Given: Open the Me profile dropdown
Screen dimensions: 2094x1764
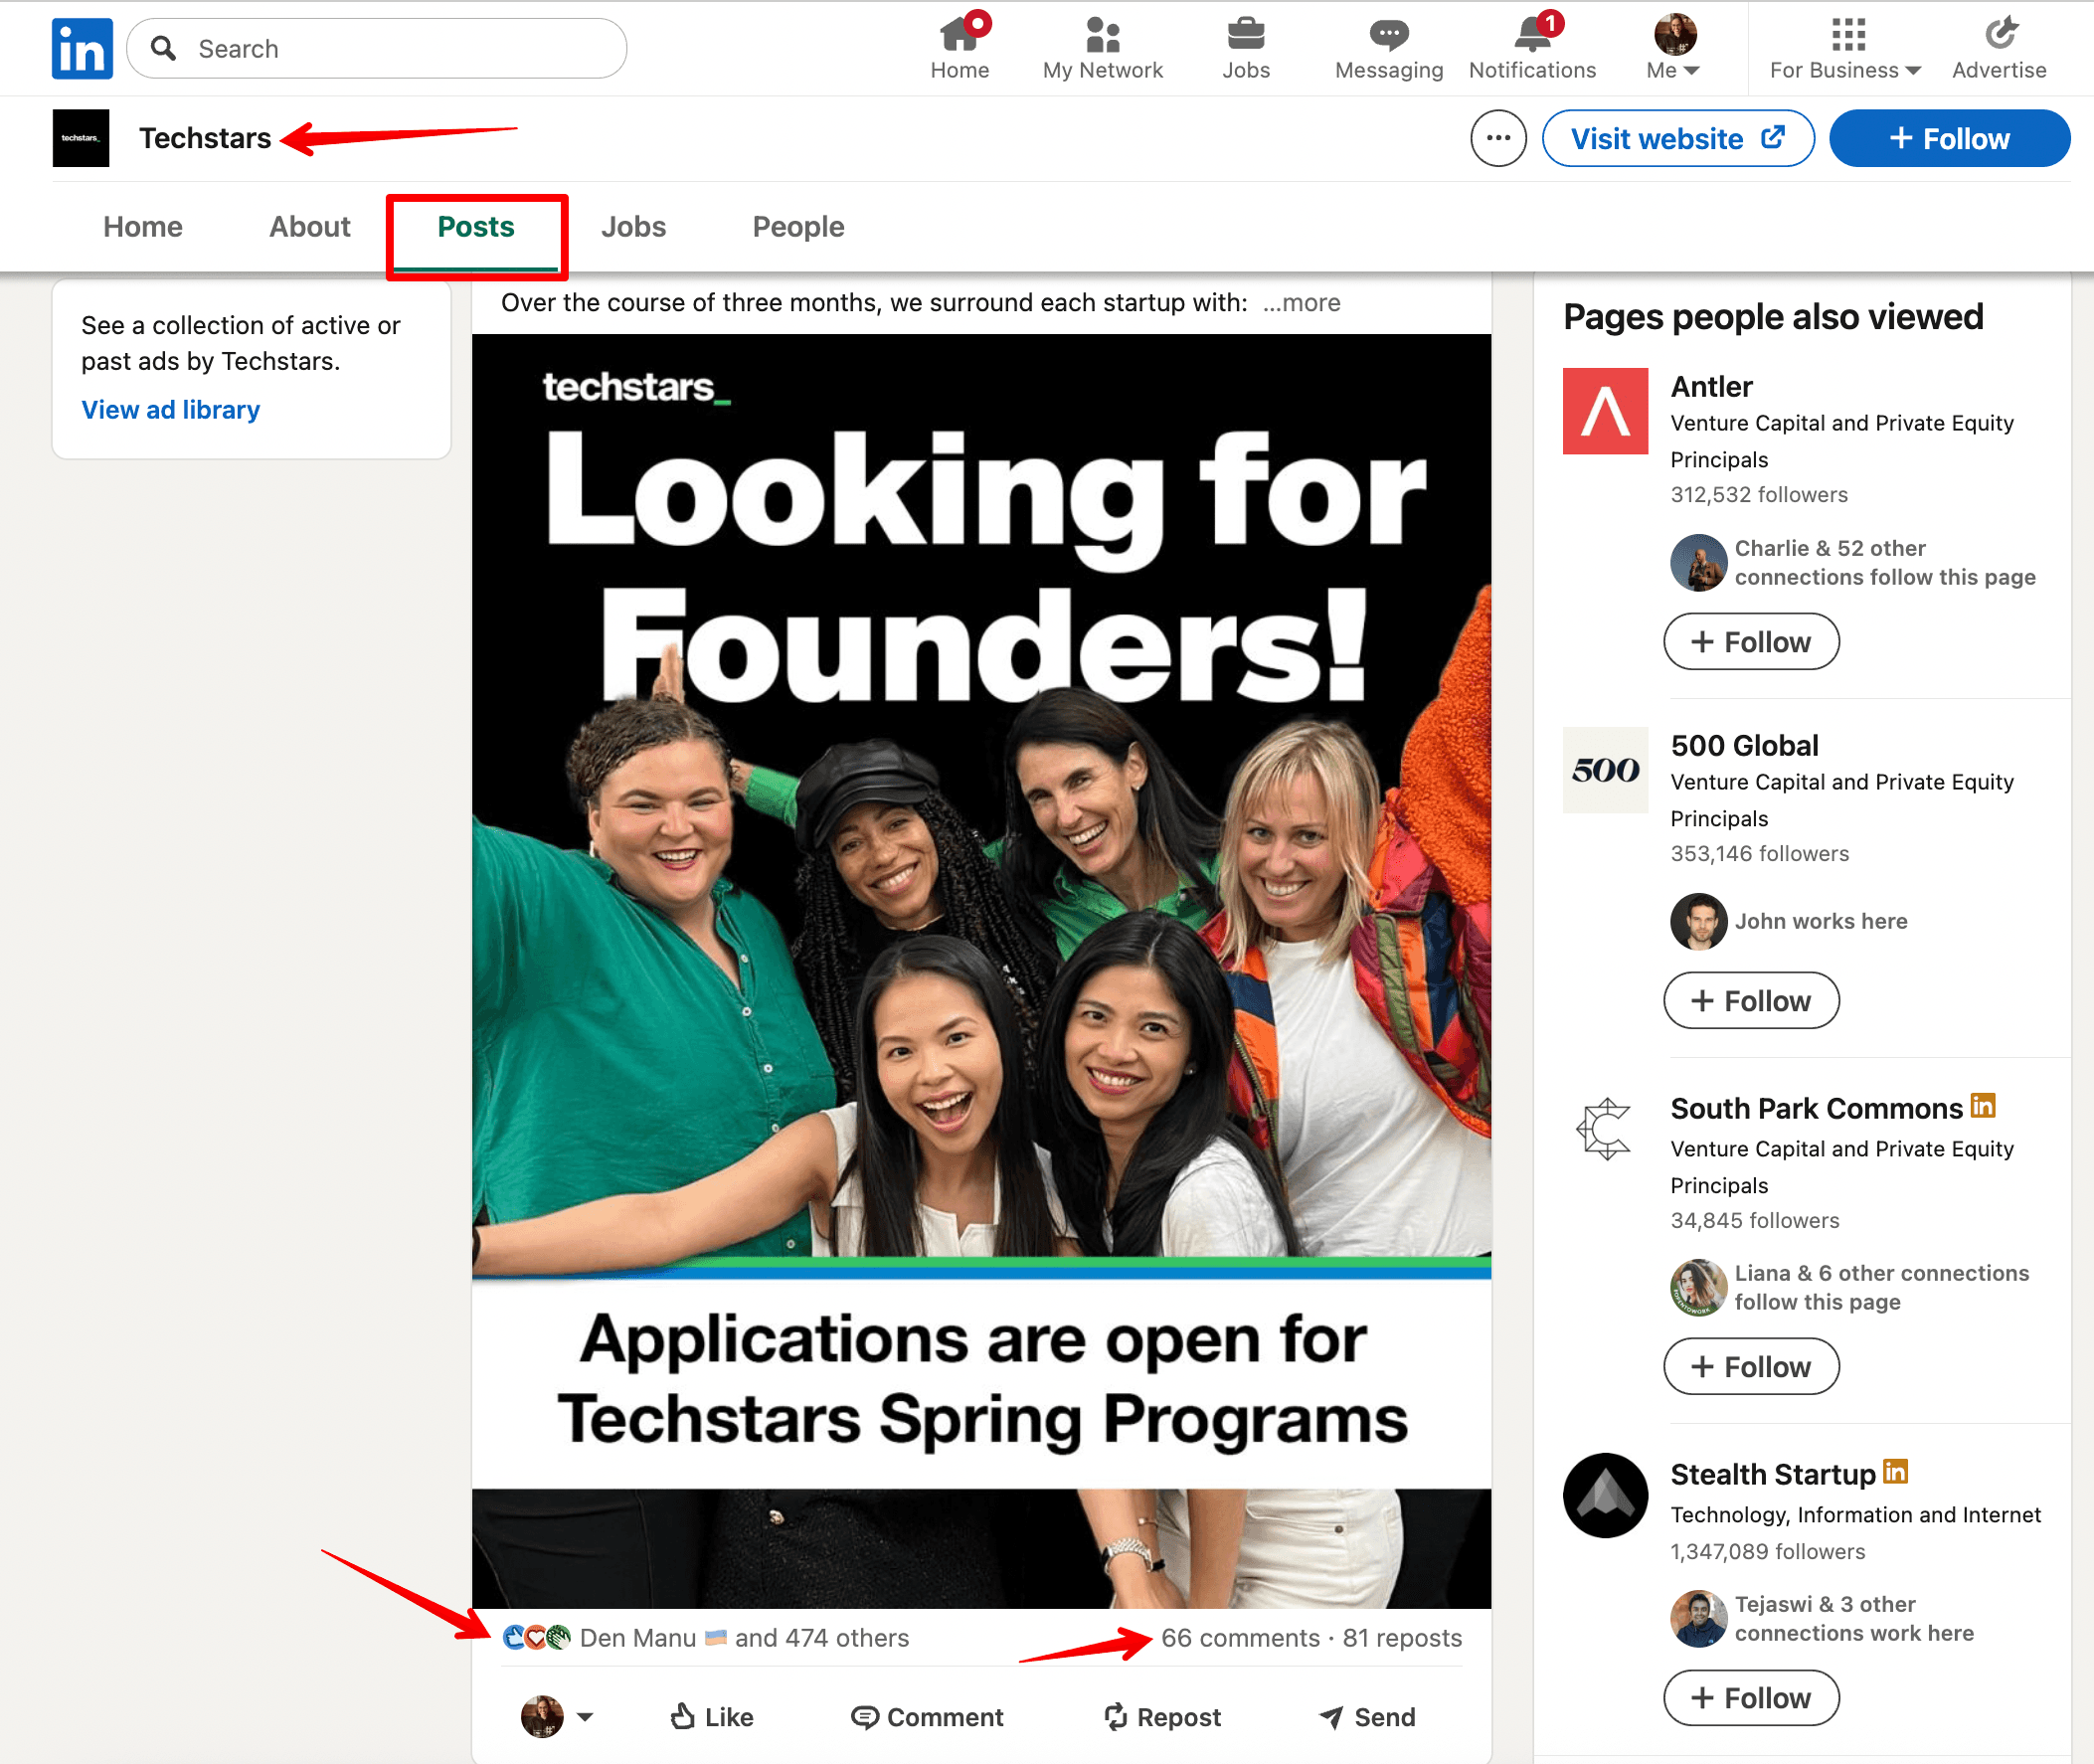Looking at the screenshot, I should click(1673, 45).
